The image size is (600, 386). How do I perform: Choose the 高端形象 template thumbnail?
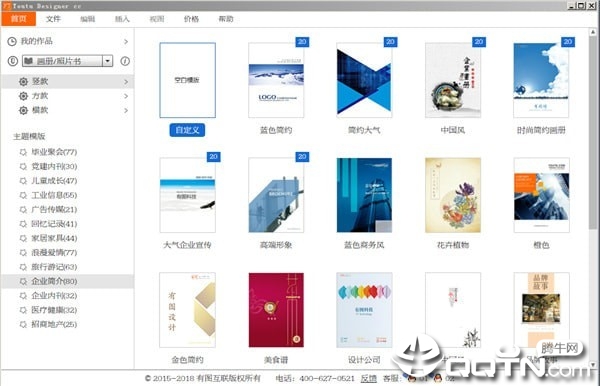276,195
